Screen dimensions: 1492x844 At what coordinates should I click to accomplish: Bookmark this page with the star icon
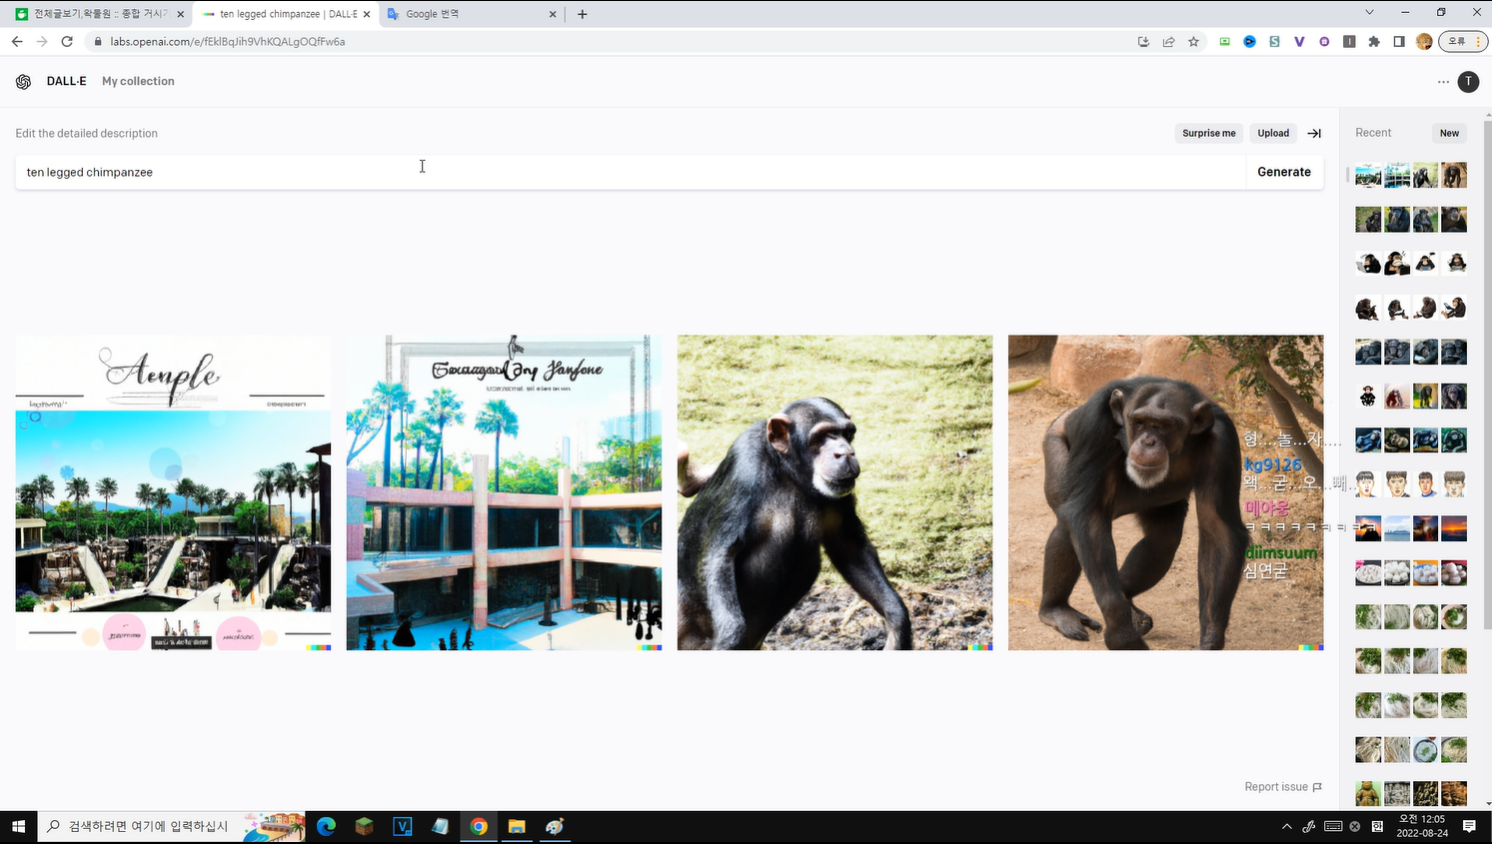1193,42
